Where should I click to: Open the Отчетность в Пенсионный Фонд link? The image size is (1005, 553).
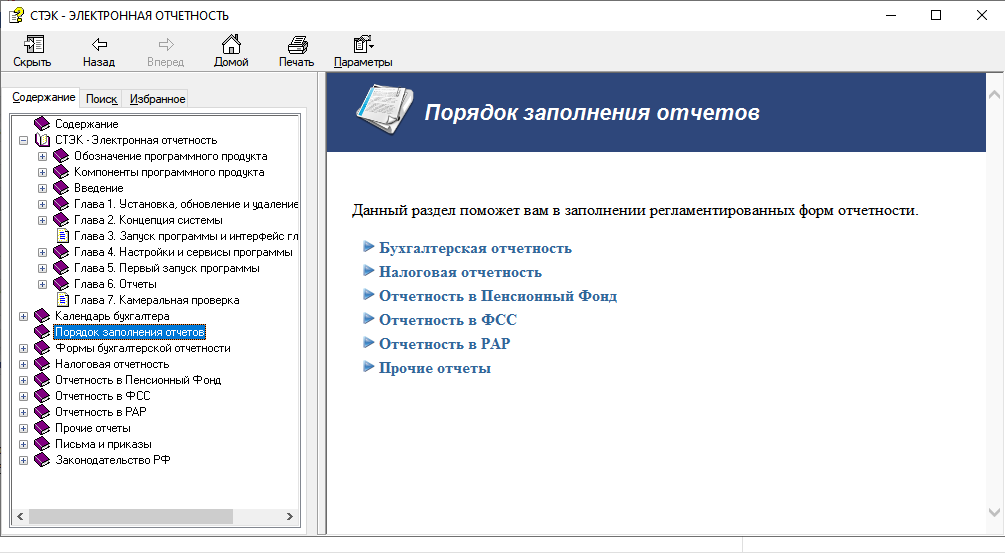[x=498, y=296]
